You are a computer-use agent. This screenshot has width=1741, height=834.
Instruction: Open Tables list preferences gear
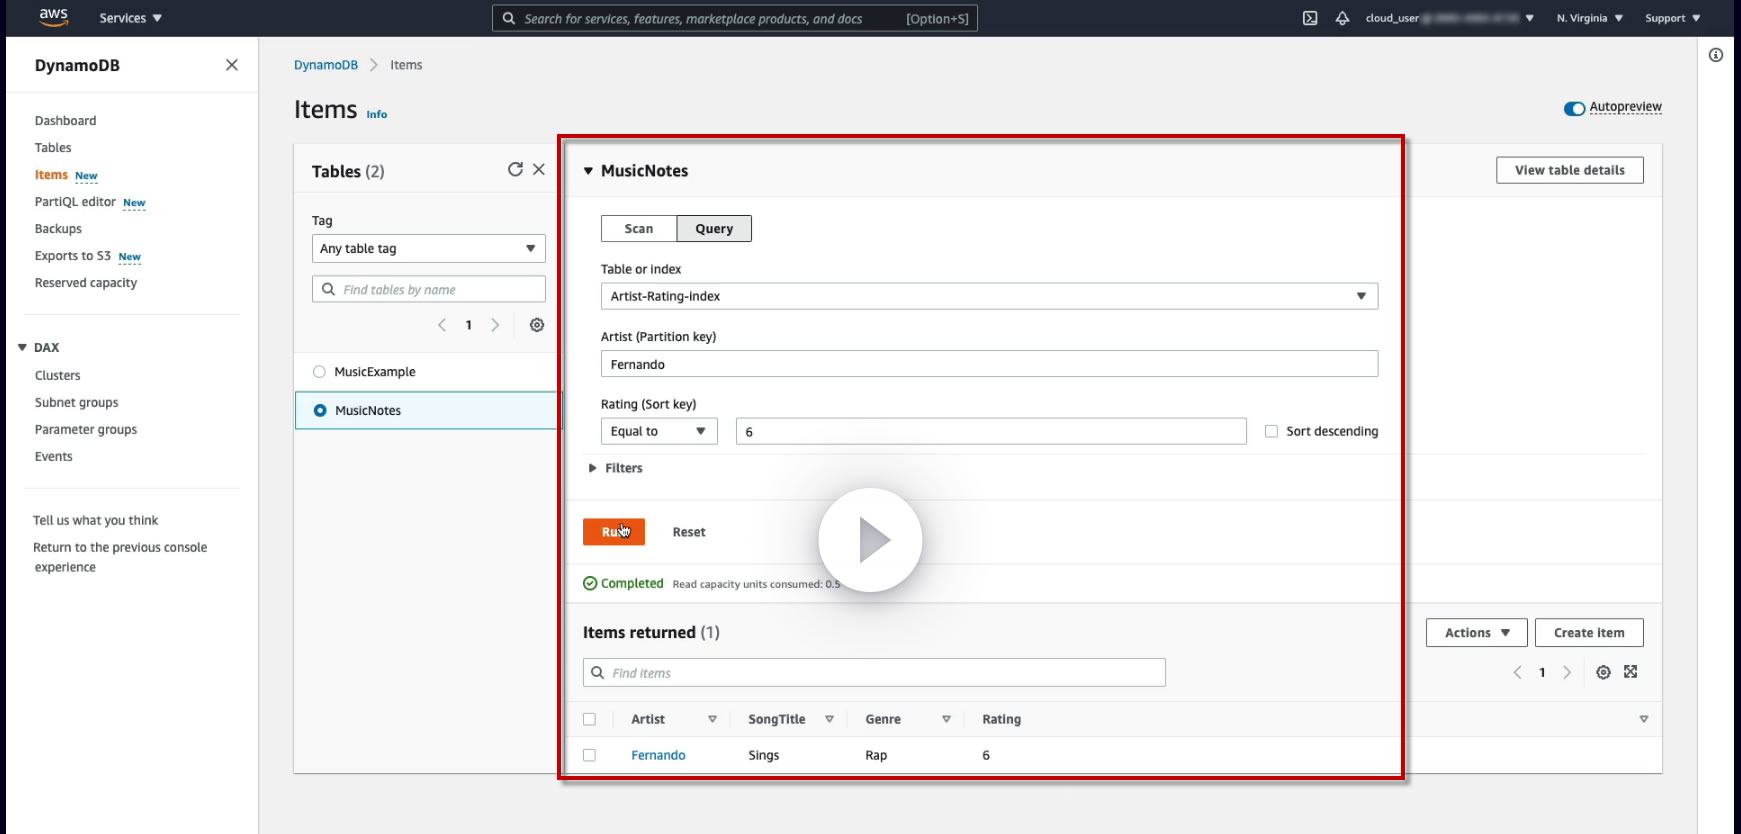537,325
